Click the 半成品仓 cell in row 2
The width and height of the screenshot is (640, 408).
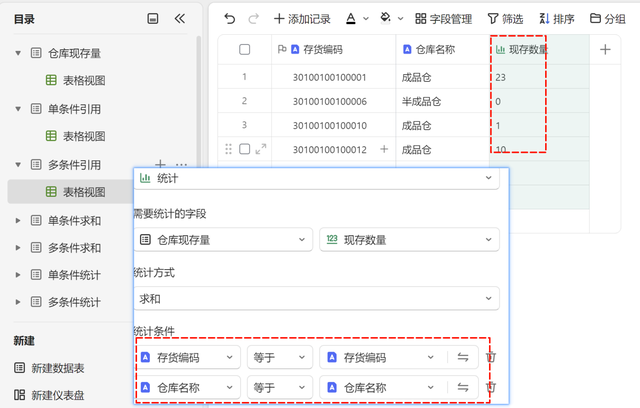[442, 101]
